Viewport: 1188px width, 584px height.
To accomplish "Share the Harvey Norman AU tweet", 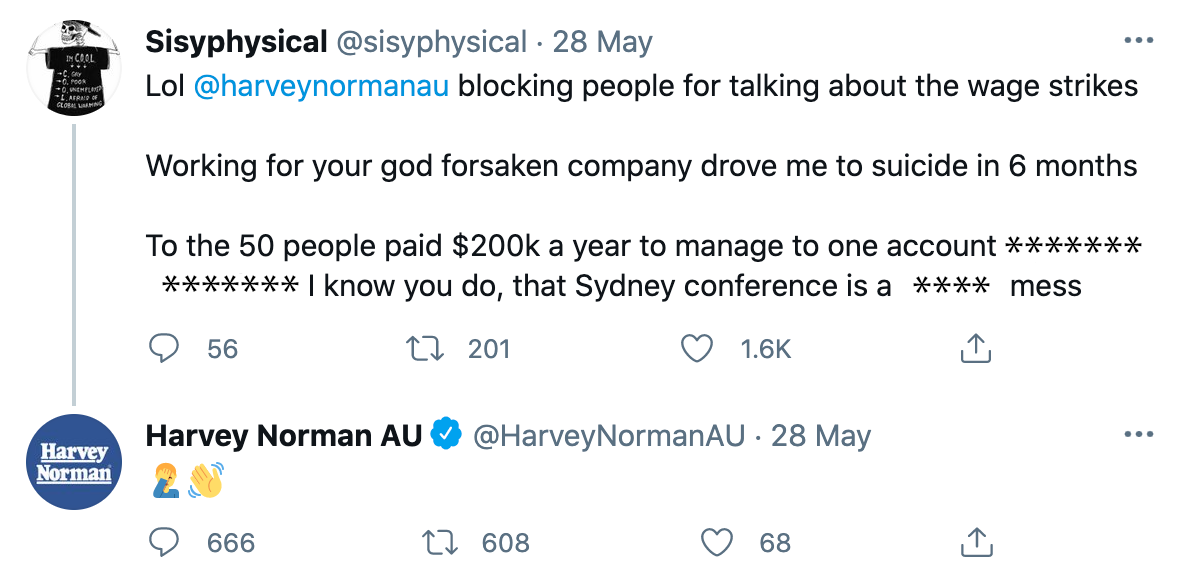I will click(974, 543).
